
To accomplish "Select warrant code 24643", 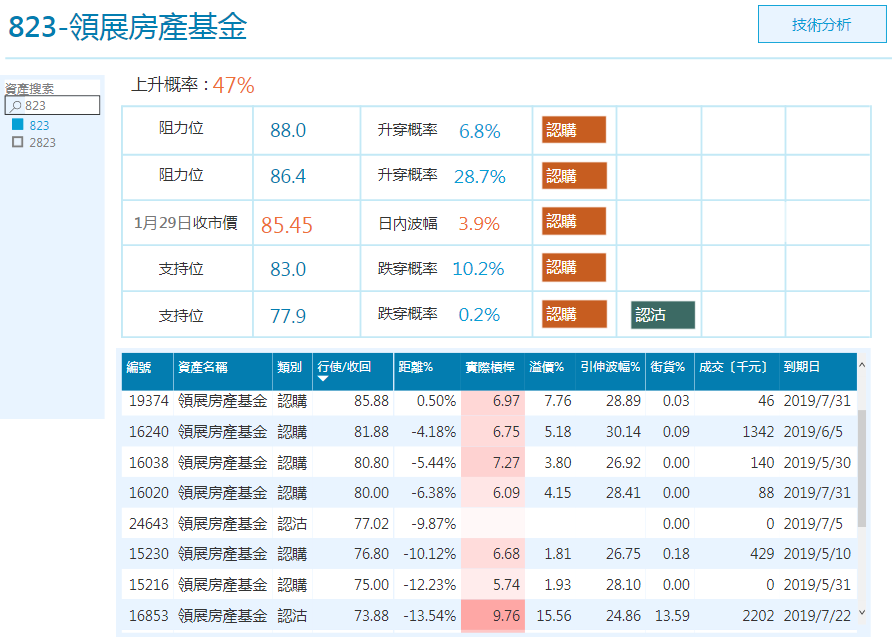I will pyautogui.click(x=148, y=524).
